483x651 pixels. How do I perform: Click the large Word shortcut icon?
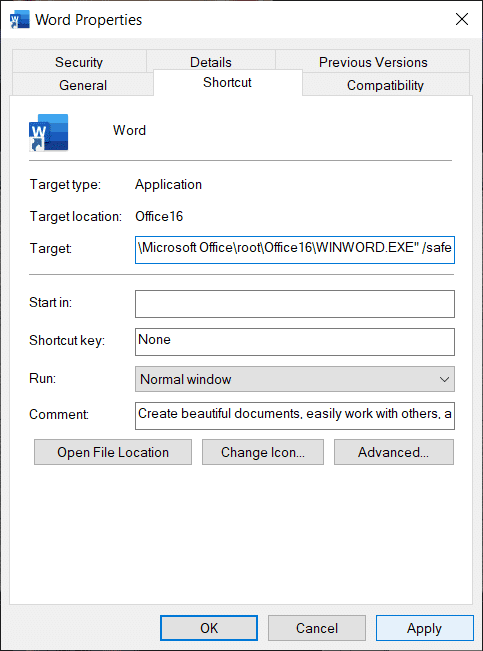click(x=49, y=132)
